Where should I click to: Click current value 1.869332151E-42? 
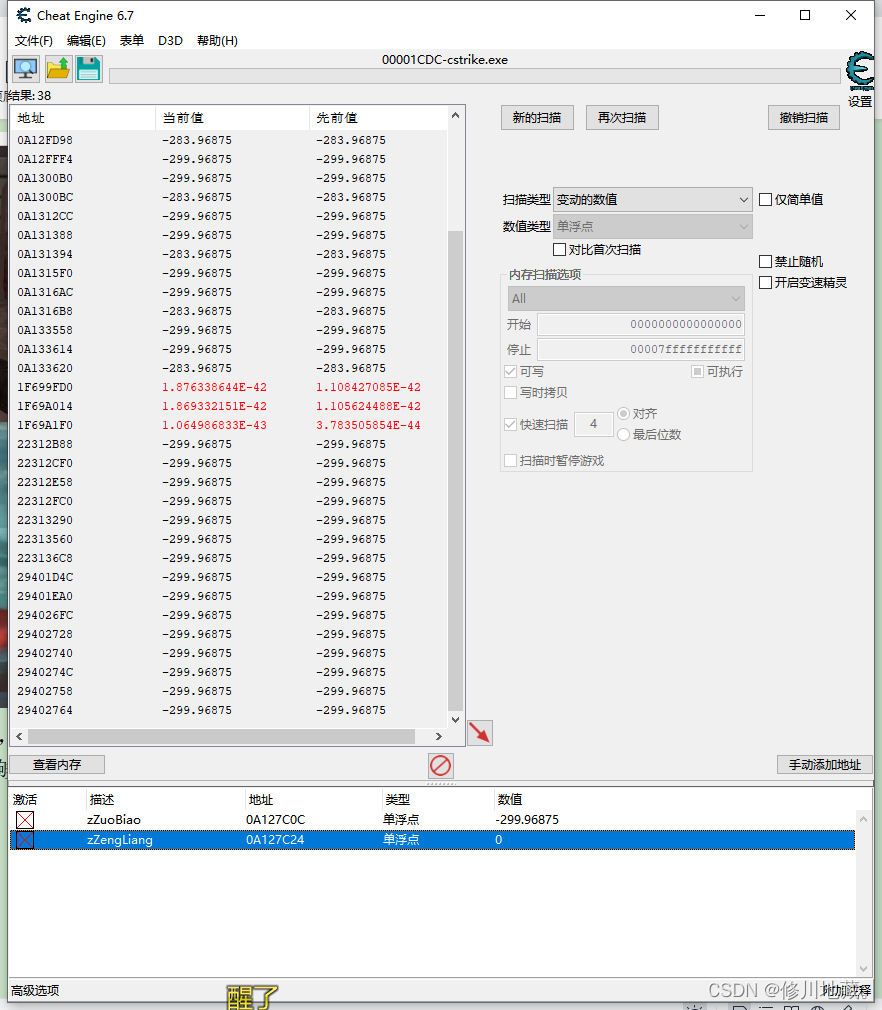point(214,406)
